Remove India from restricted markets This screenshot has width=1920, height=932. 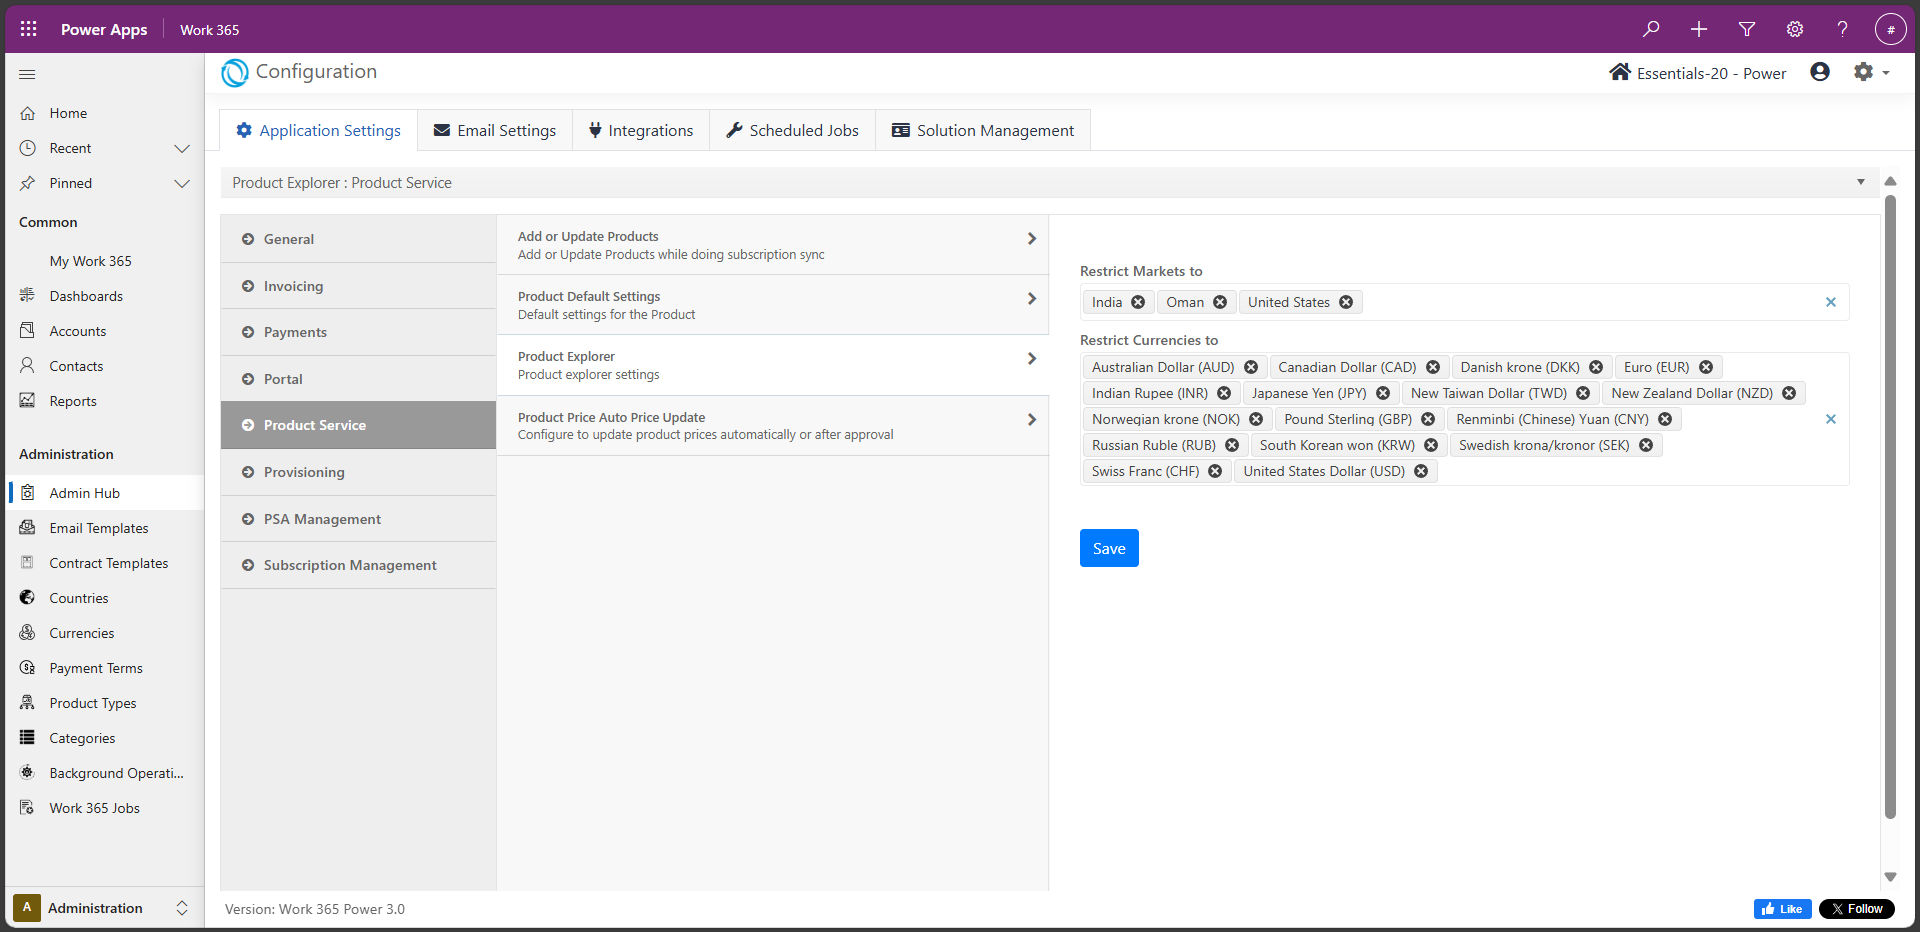1138,302
